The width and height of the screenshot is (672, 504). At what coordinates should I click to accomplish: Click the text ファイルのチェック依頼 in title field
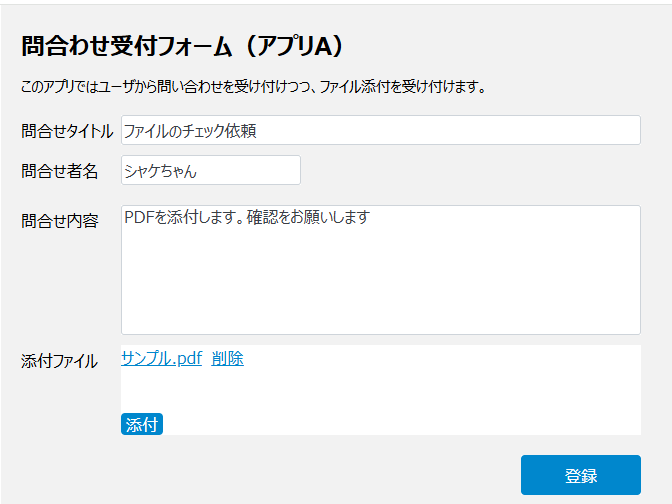[191, 131]
